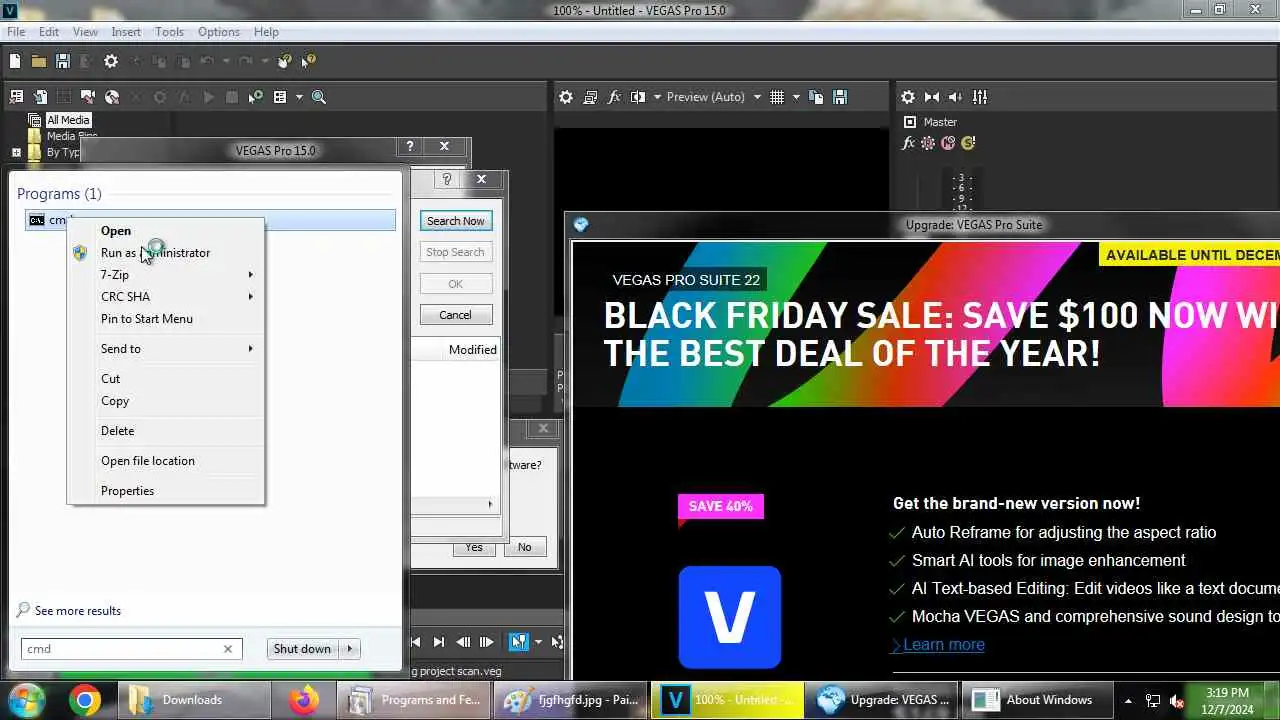Open the Preview (Auto) quality dropdown
The height and width of the screenshot is (720, 1280).
[757, 97]
